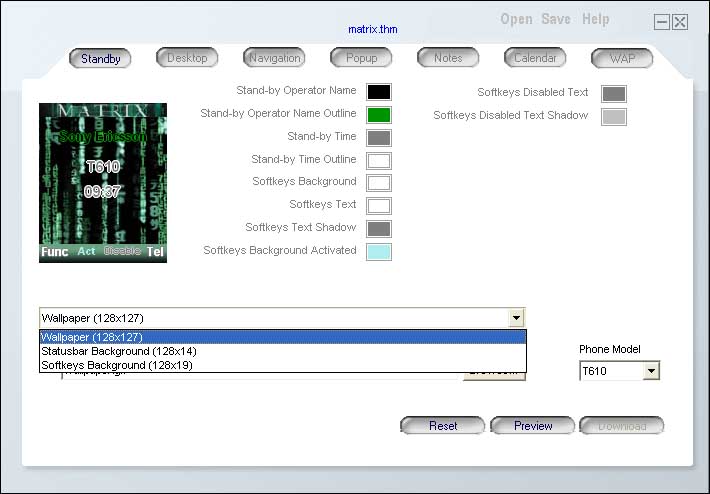Pick the Stand-by Operator Name color
This screenshot has width=710, height=494.
pyautogui.click(x=379, y=92)
